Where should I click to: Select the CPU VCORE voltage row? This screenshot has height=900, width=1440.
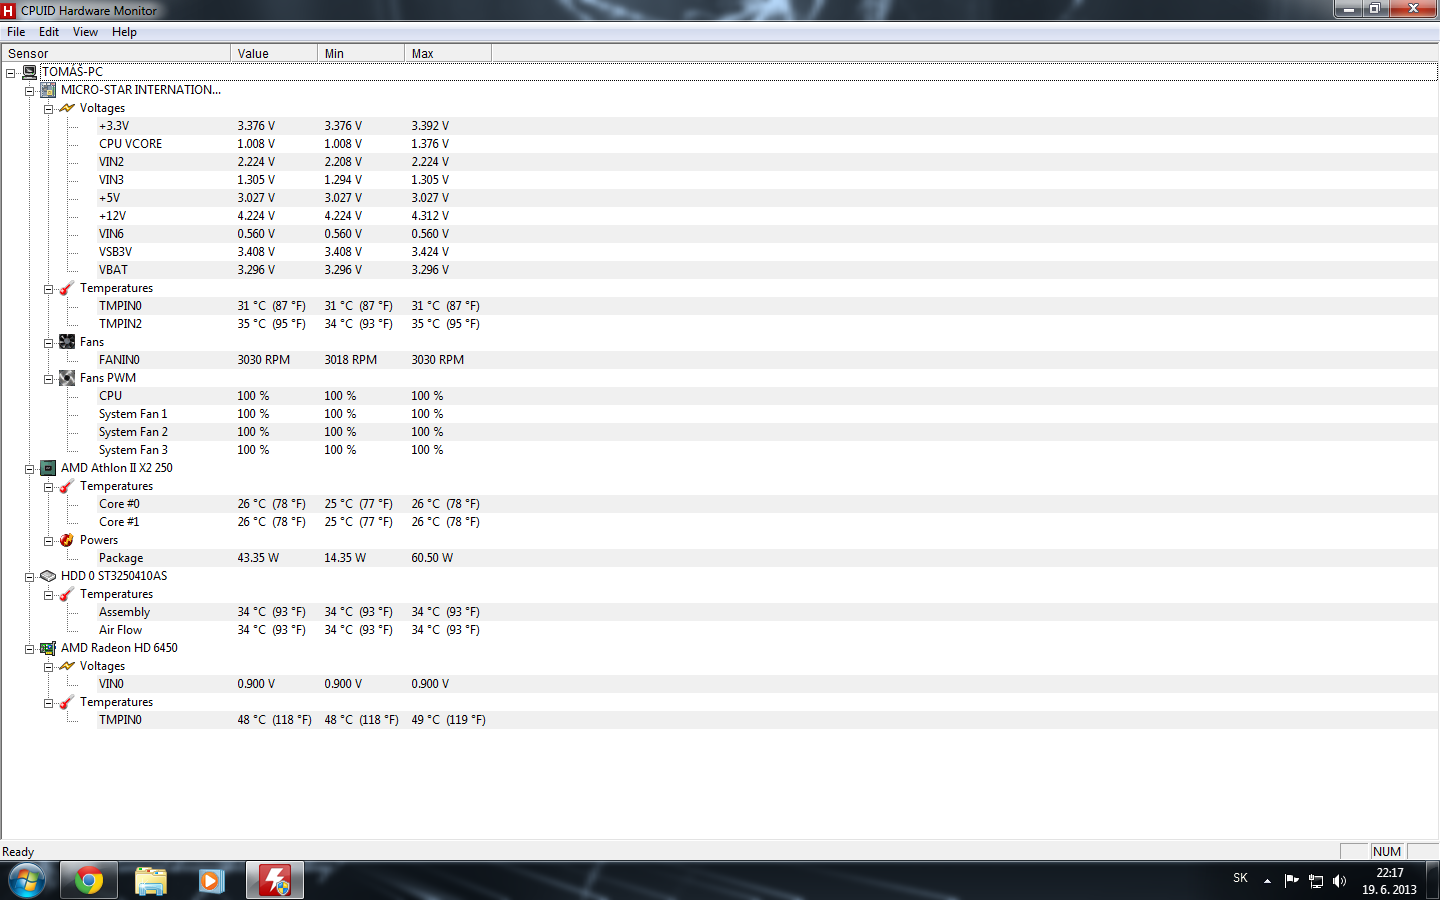767,144
